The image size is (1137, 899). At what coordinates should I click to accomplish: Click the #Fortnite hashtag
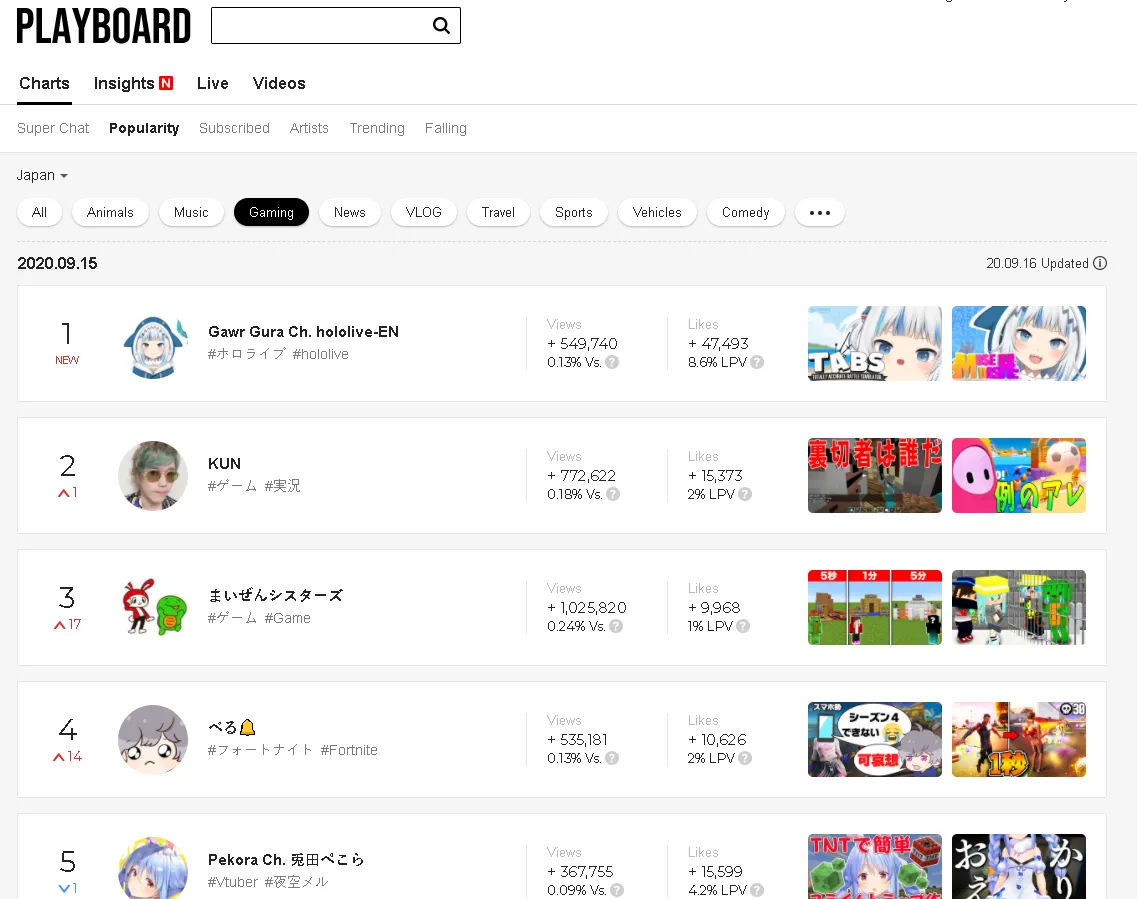click(349, 750)
